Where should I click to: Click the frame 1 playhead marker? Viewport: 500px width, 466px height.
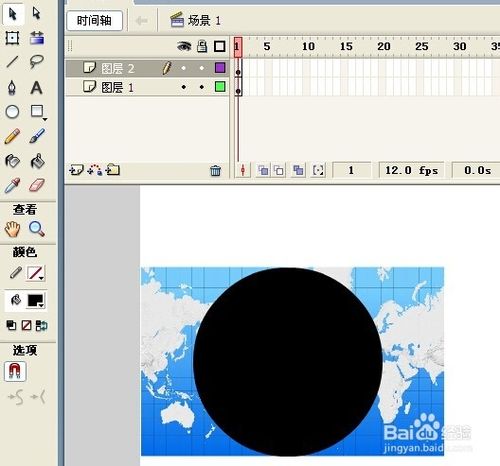pos(238,47)
